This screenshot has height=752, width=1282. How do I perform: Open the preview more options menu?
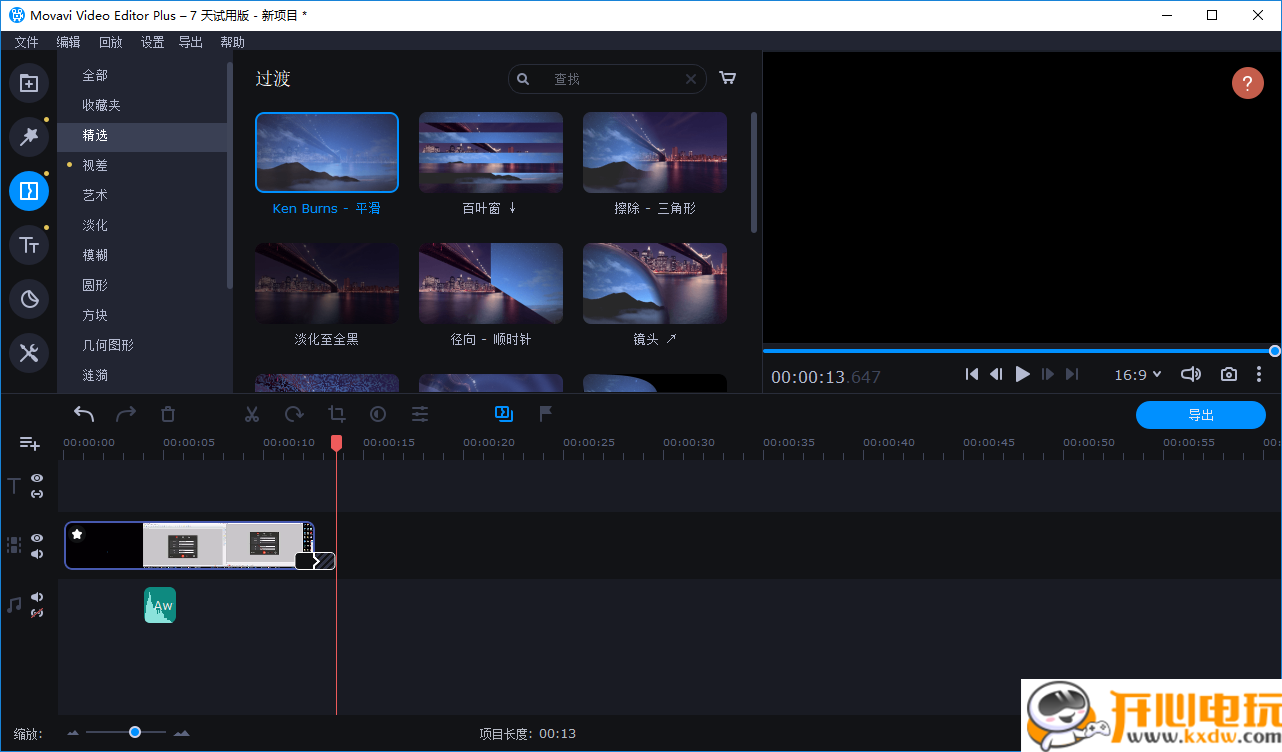1259,374
